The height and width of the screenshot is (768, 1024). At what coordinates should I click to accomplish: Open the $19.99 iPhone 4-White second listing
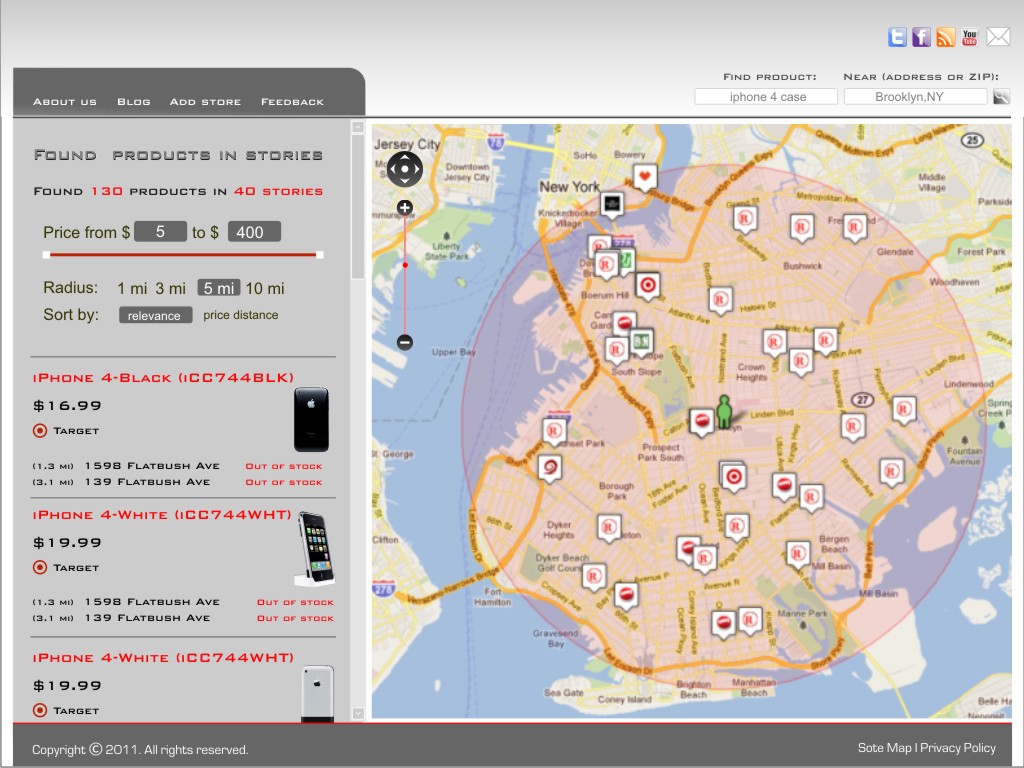pyautogui.click(x=162, y=515)
